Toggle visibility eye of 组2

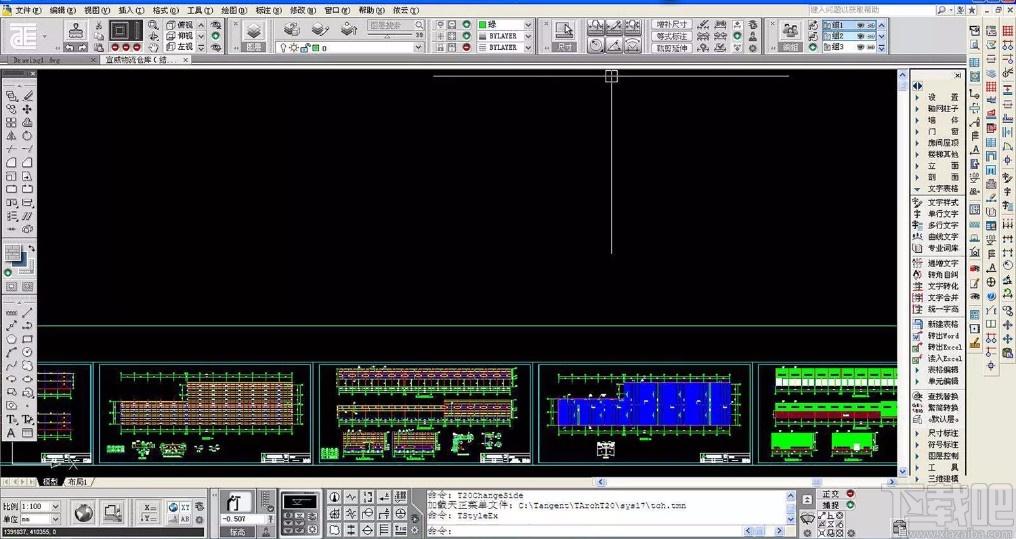tap(860, 36)
